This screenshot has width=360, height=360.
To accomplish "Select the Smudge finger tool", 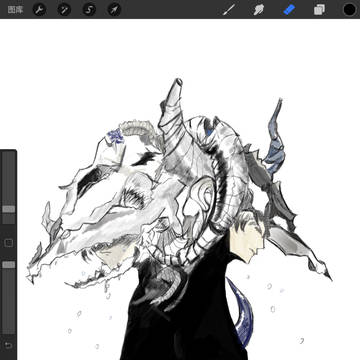I will coord(259,10).
